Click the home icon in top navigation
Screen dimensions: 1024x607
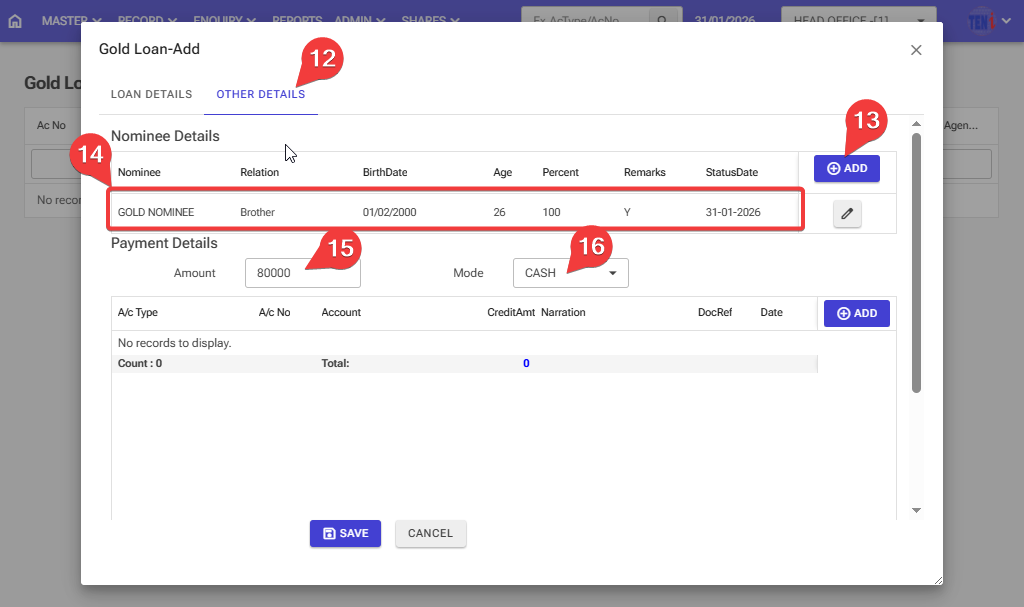14,20
